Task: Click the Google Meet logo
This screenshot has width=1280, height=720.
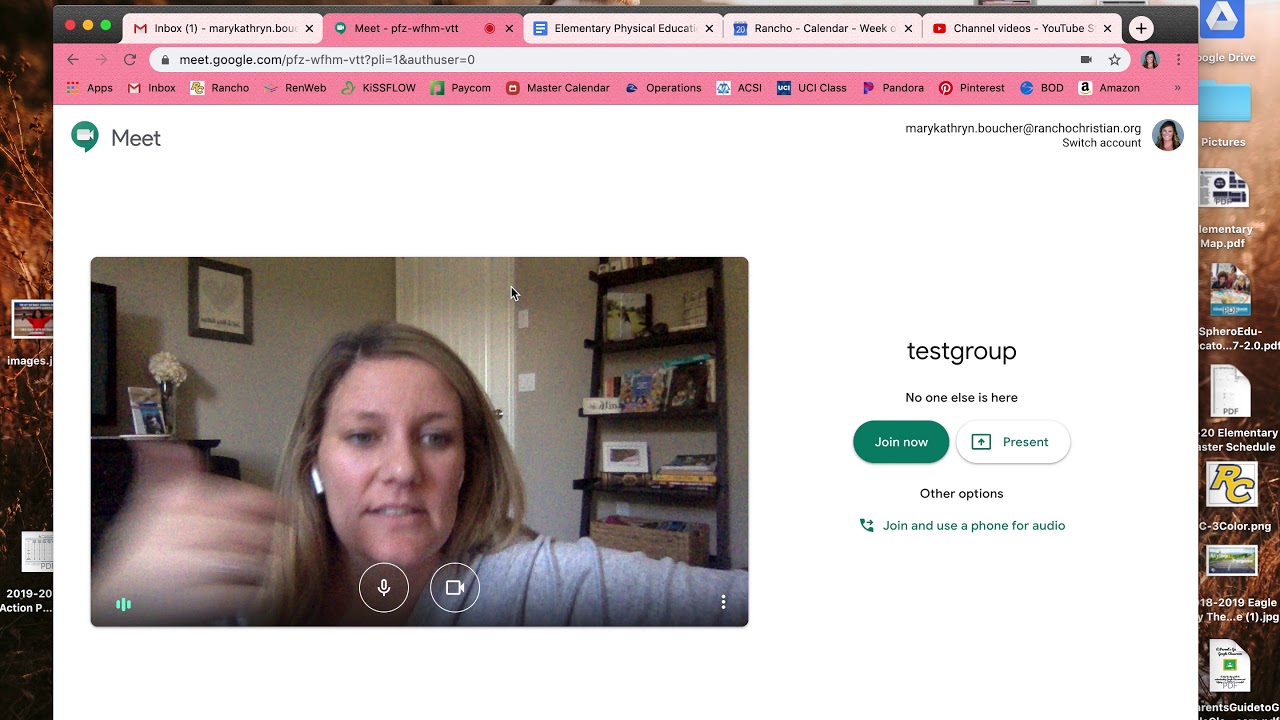Action: coord(116,138)
